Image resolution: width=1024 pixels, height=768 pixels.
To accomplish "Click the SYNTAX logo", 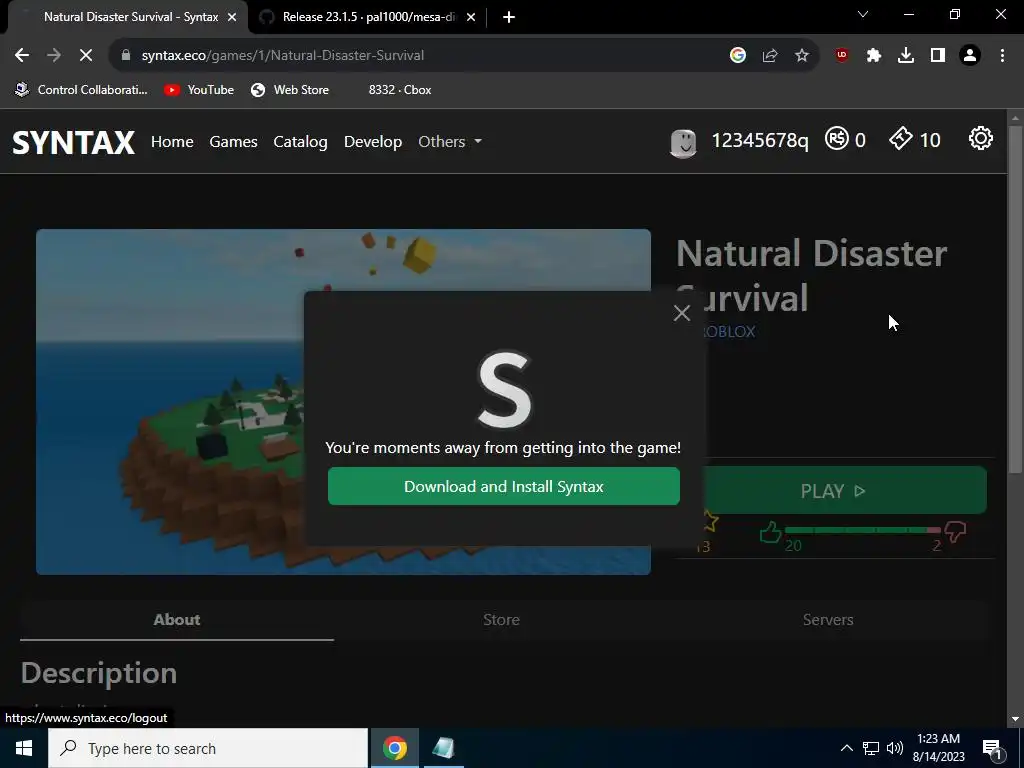I will point(73,142).
